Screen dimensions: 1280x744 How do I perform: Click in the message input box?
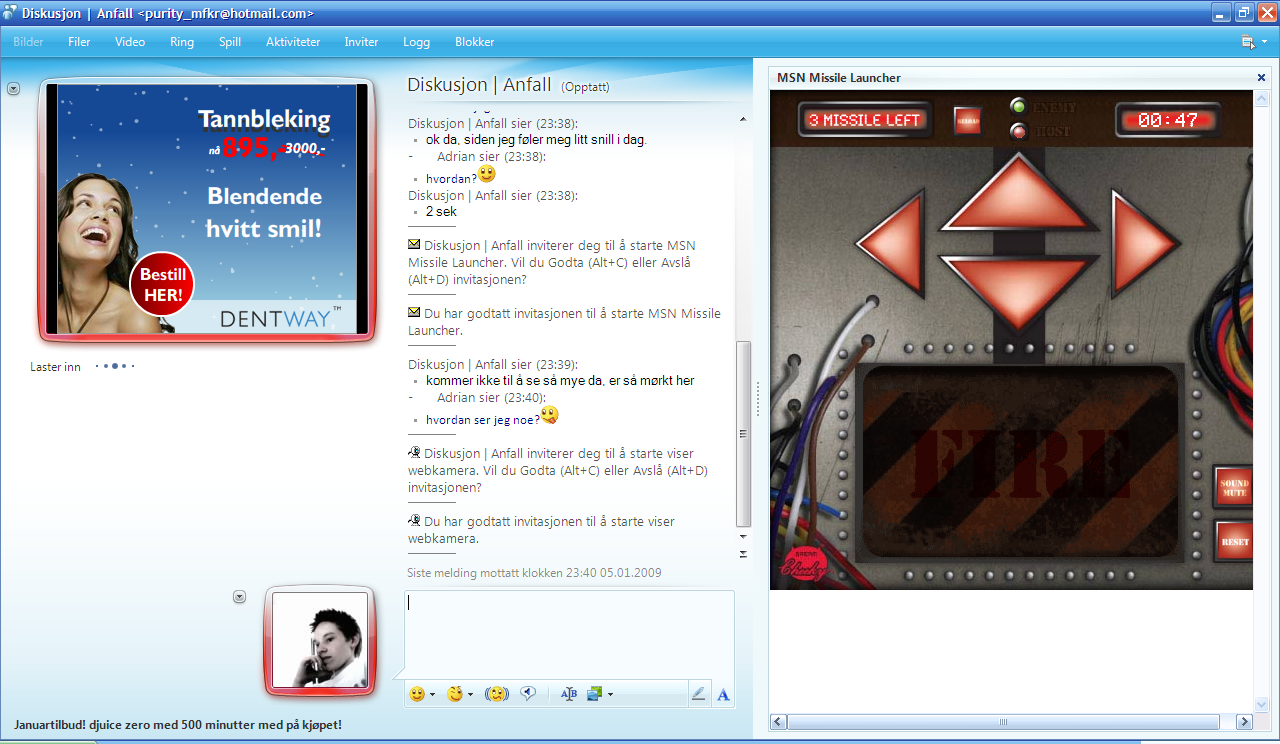click(x=569, y=634)
